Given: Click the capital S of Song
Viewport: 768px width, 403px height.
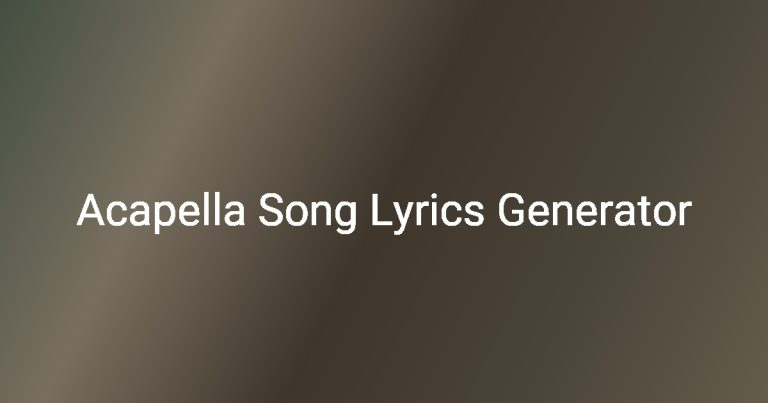Looking at the screenshot, I should [271, 211].
